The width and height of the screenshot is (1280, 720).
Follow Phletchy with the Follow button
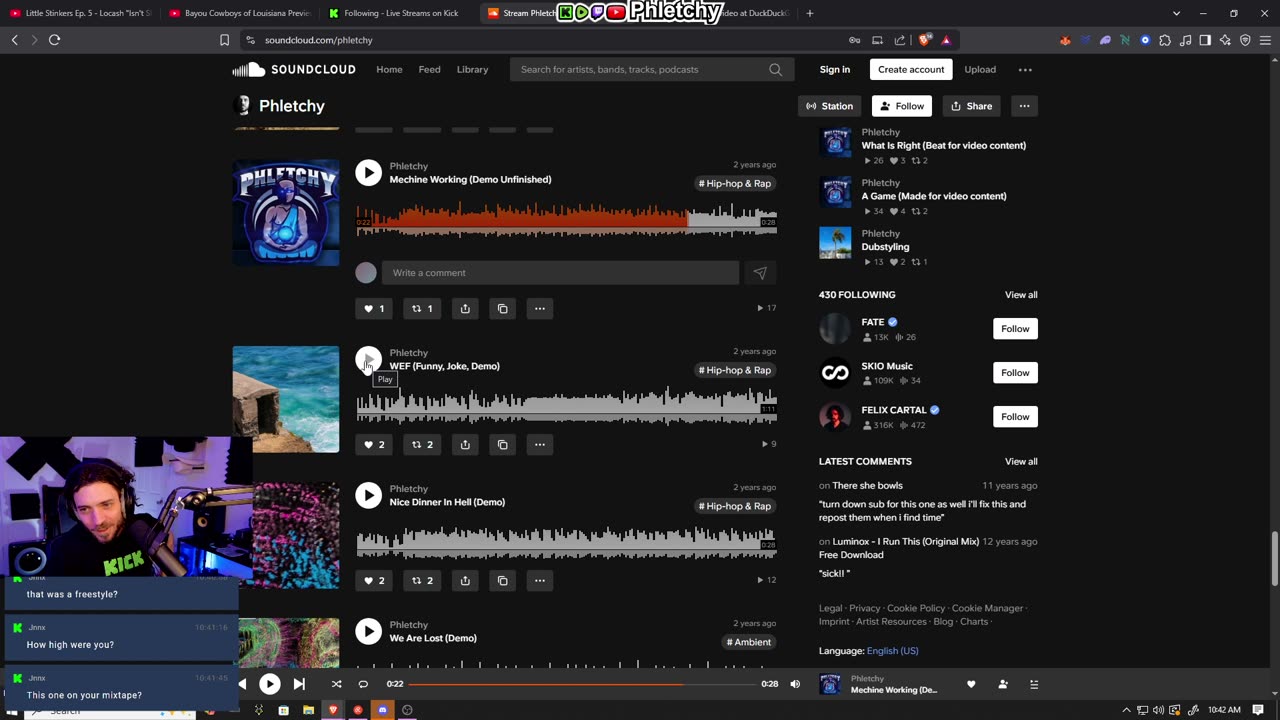tap(901, 106)
